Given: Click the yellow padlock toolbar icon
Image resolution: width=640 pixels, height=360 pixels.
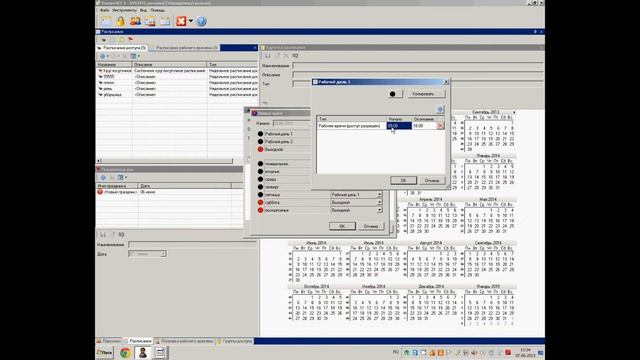Looking at the screenshot, I should 120,21.
